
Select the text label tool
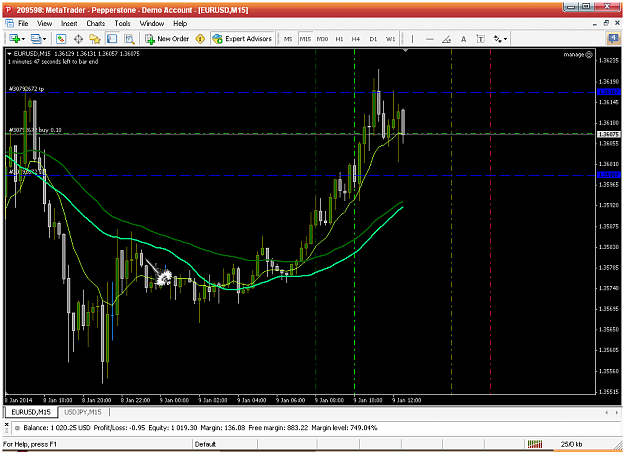pos(481,39)
